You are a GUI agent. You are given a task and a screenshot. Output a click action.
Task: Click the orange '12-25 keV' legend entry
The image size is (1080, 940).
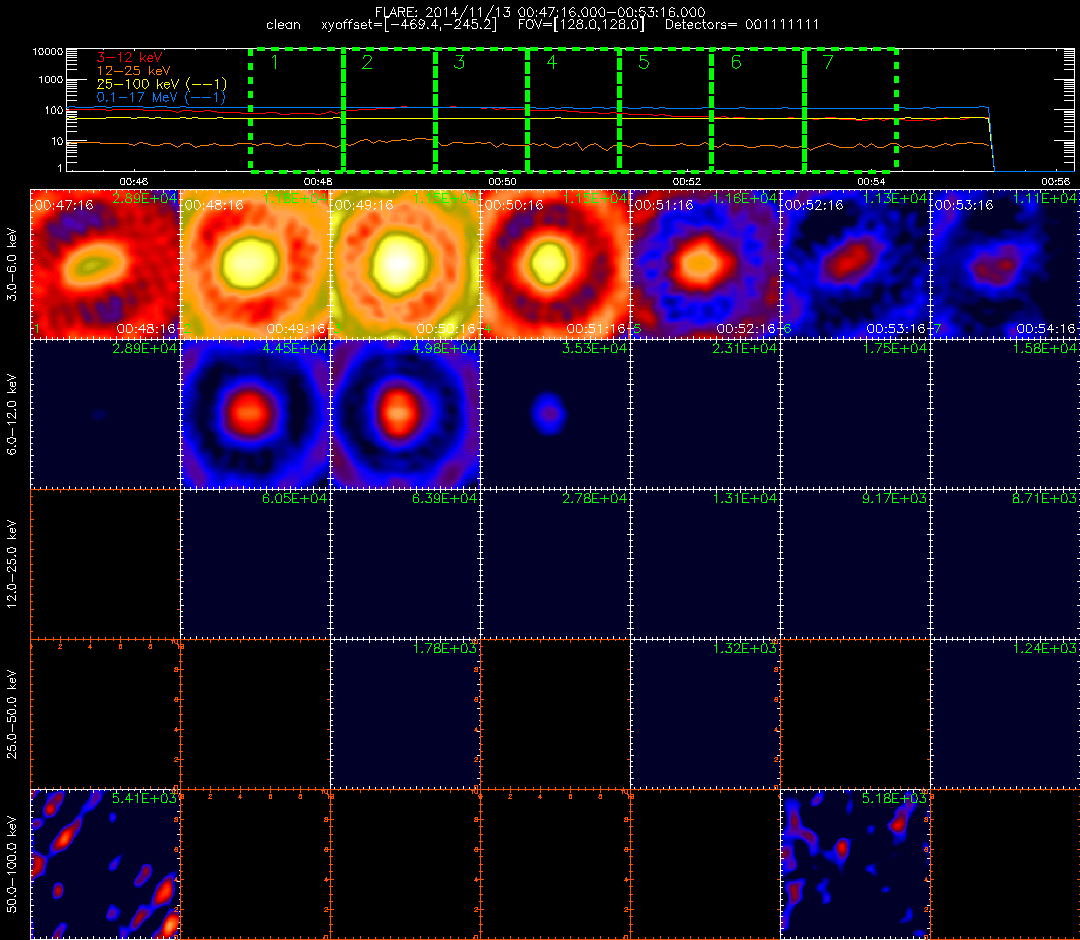[133, 70]
